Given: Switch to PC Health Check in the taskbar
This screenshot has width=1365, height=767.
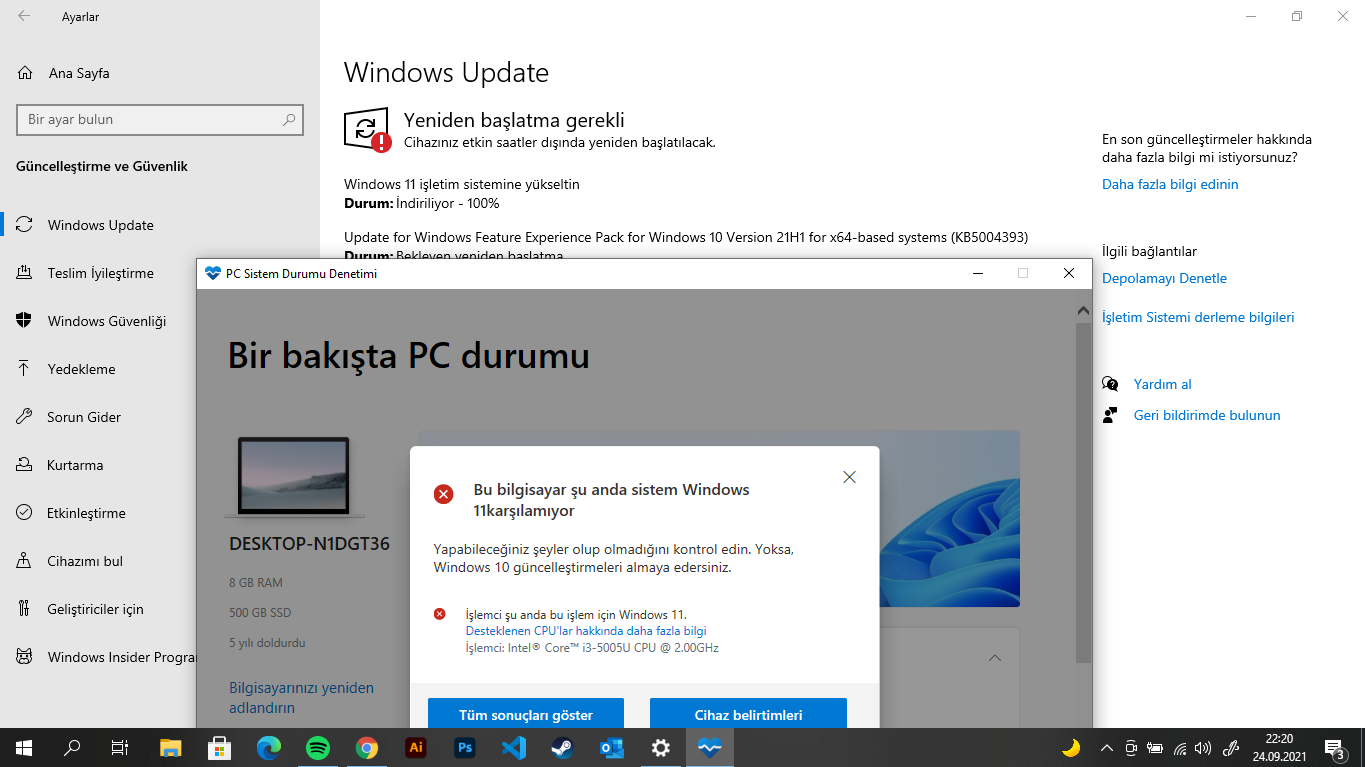Looking at the screenshot, I should (710, 747).
